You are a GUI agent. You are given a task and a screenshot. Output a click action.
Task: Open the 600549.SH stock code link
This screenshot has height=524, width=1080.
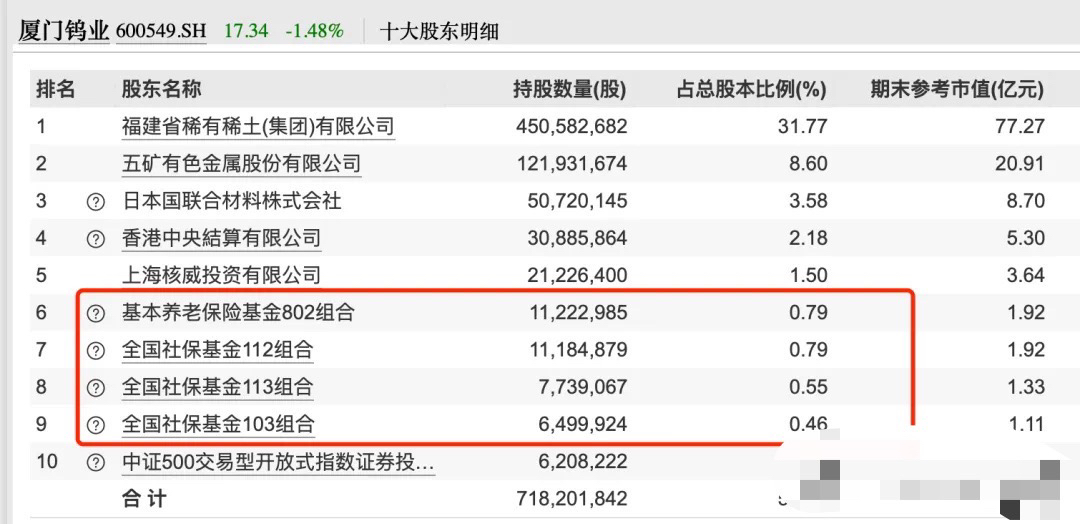tap(161, 31)
